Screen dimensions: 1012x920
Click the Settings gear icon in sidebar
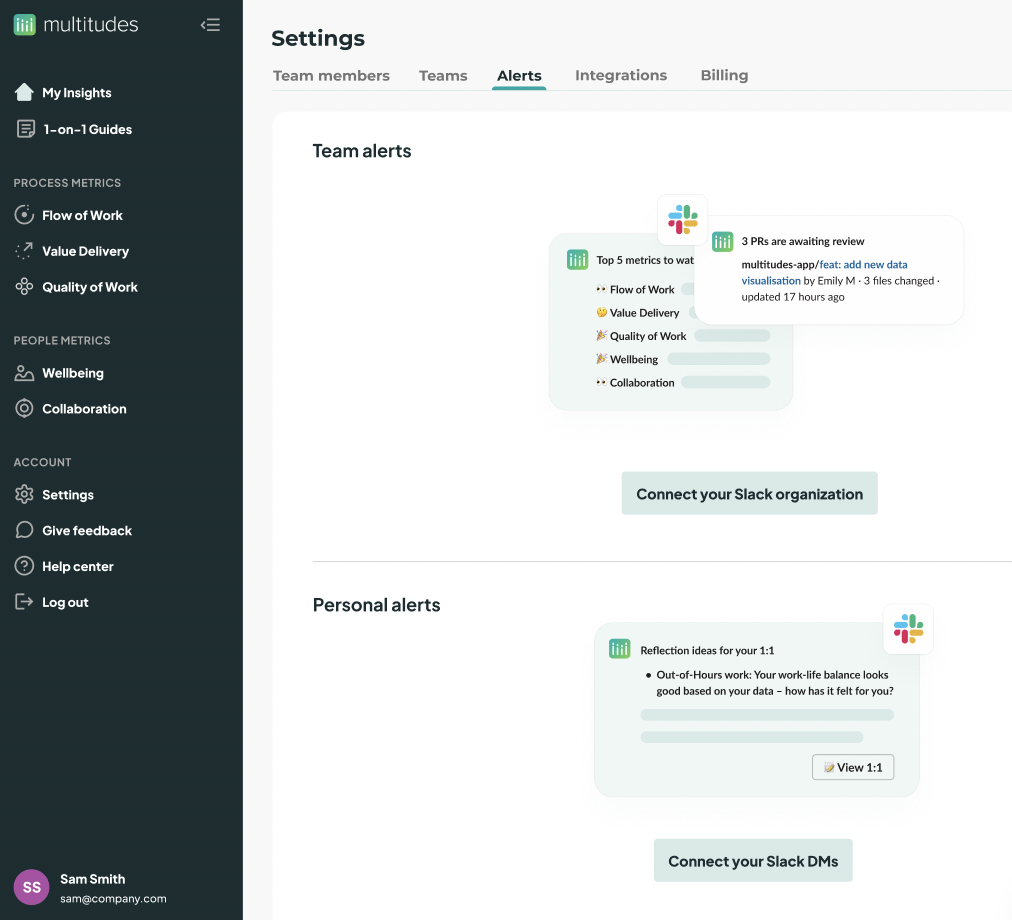click(x=25, y=495)
